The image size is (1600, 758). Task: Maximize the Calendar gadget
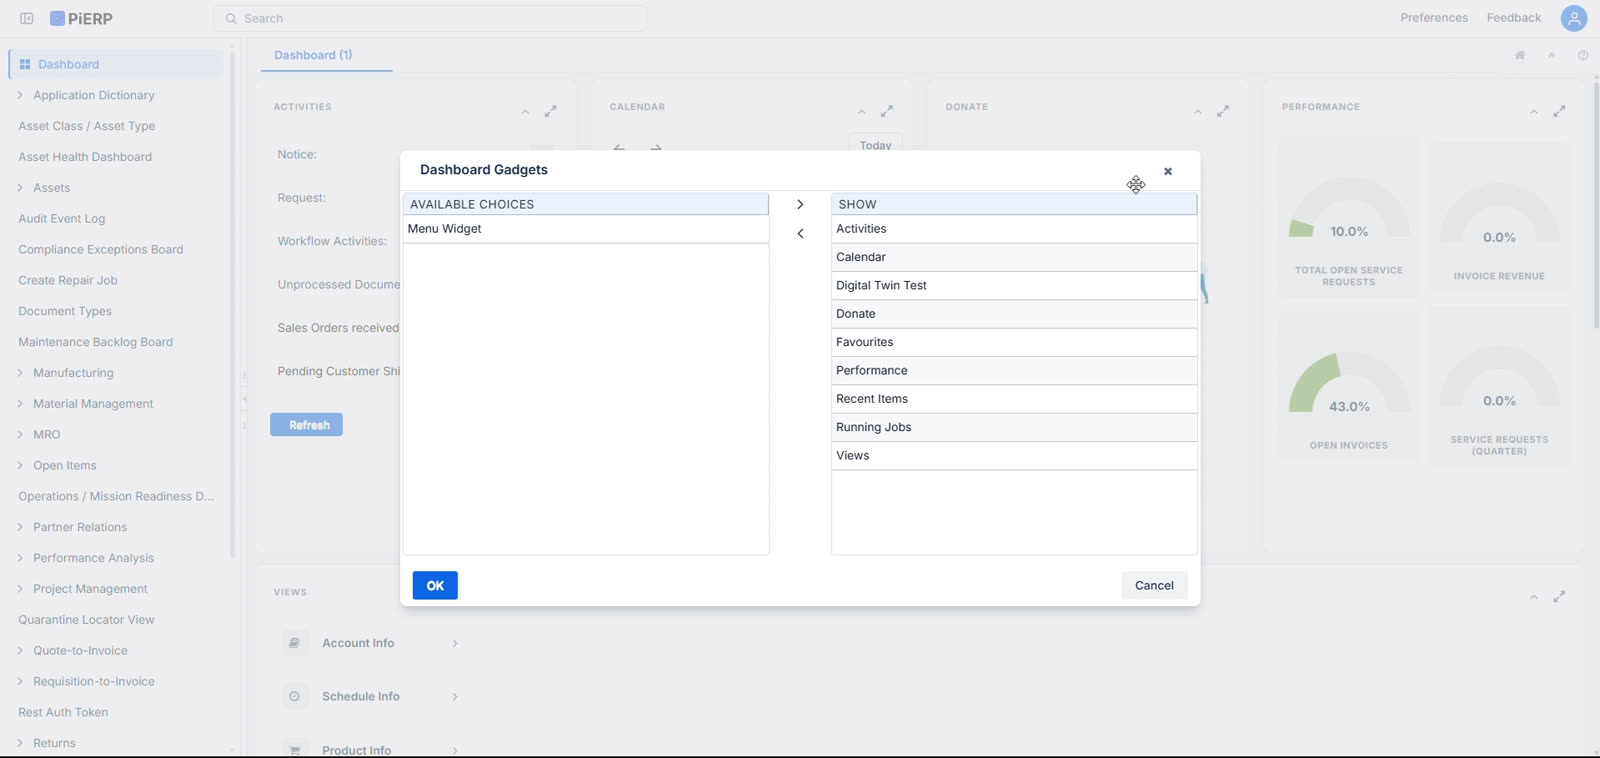point(887,111)
